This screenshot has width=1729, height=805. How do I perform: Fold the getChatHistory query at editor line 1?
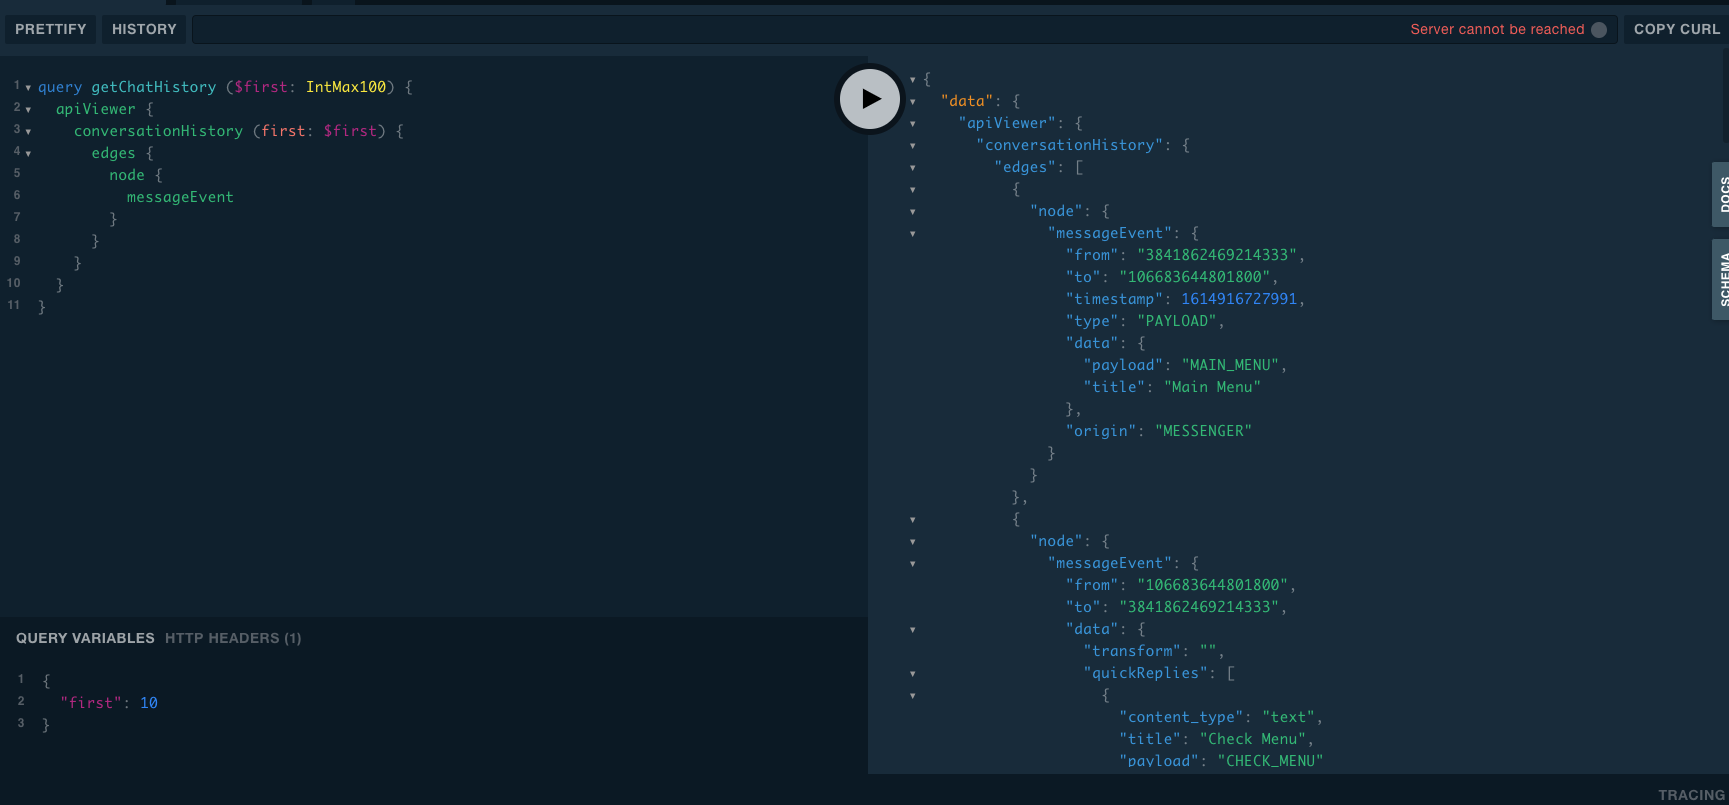click(x=28, y=88)
